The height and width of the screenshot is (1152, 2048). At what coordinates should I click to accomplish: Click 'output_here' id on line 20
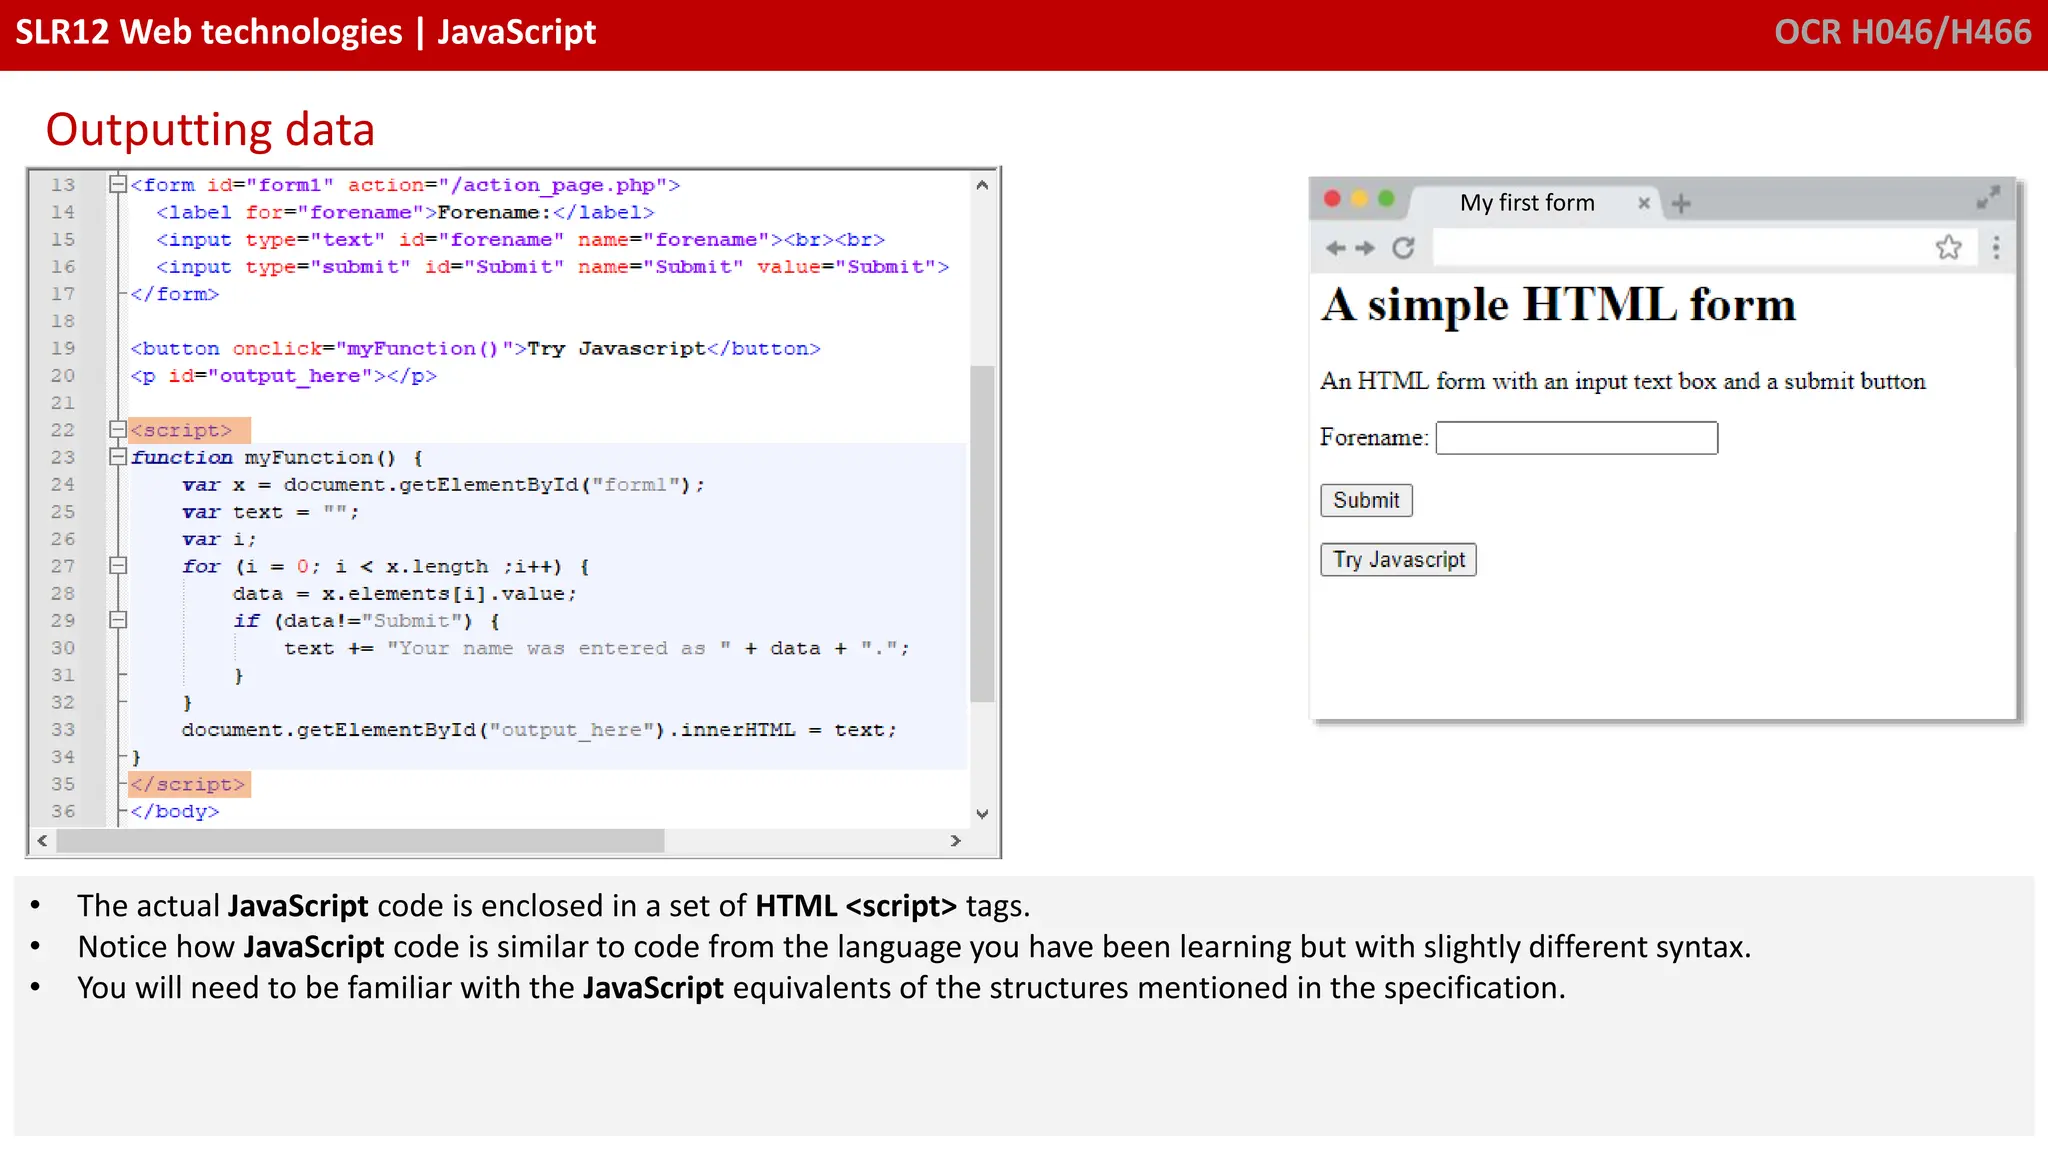pos(289,376)
